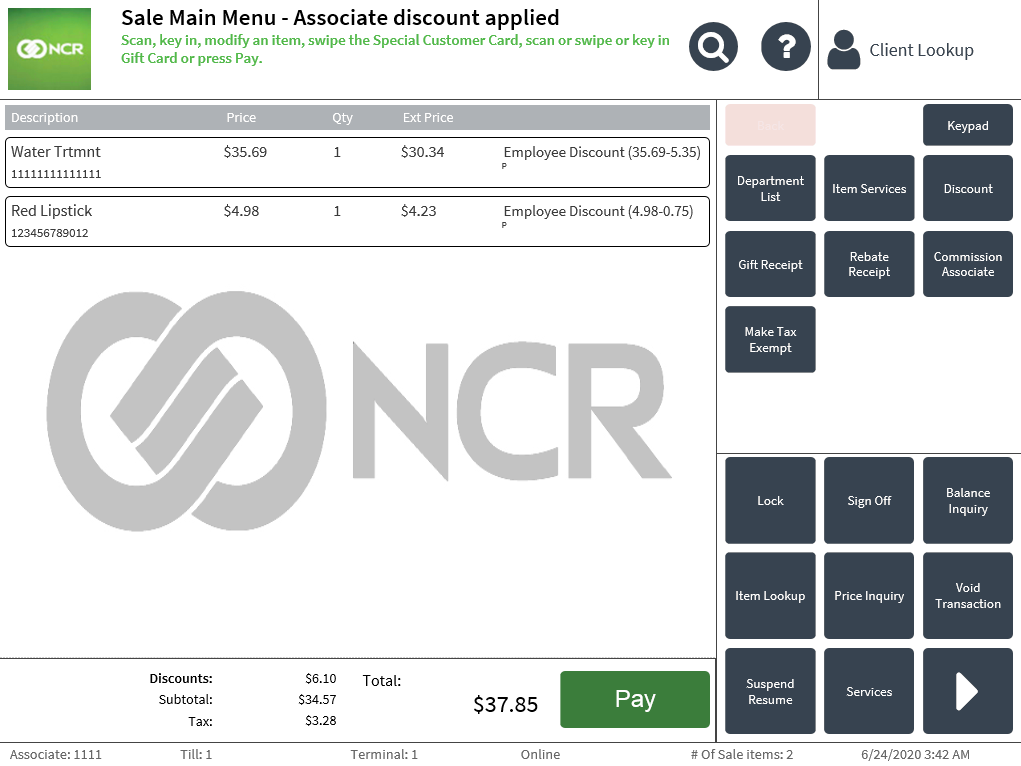The image size is (1021, 766).
Task: Go to next page of function buttons
Action: click(x=968, y=691)
